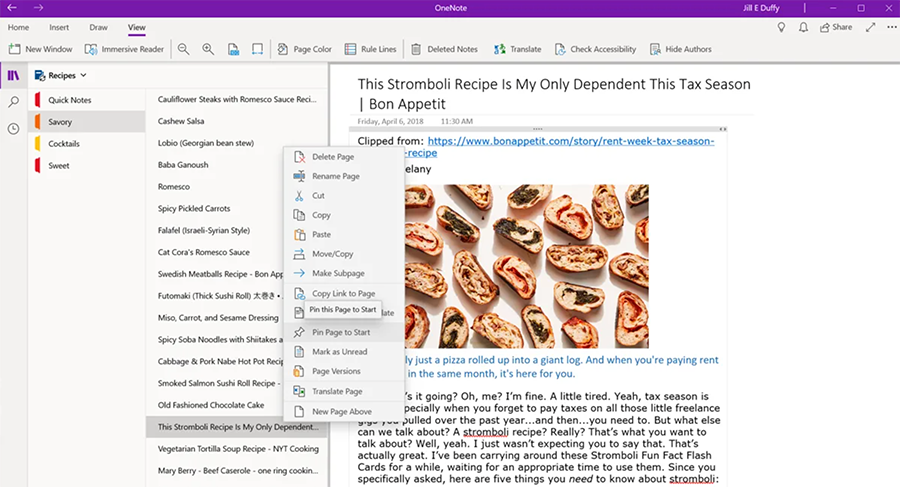Click the fit page width icon
Screen dimensions: 900x487
tap(257, 49)
